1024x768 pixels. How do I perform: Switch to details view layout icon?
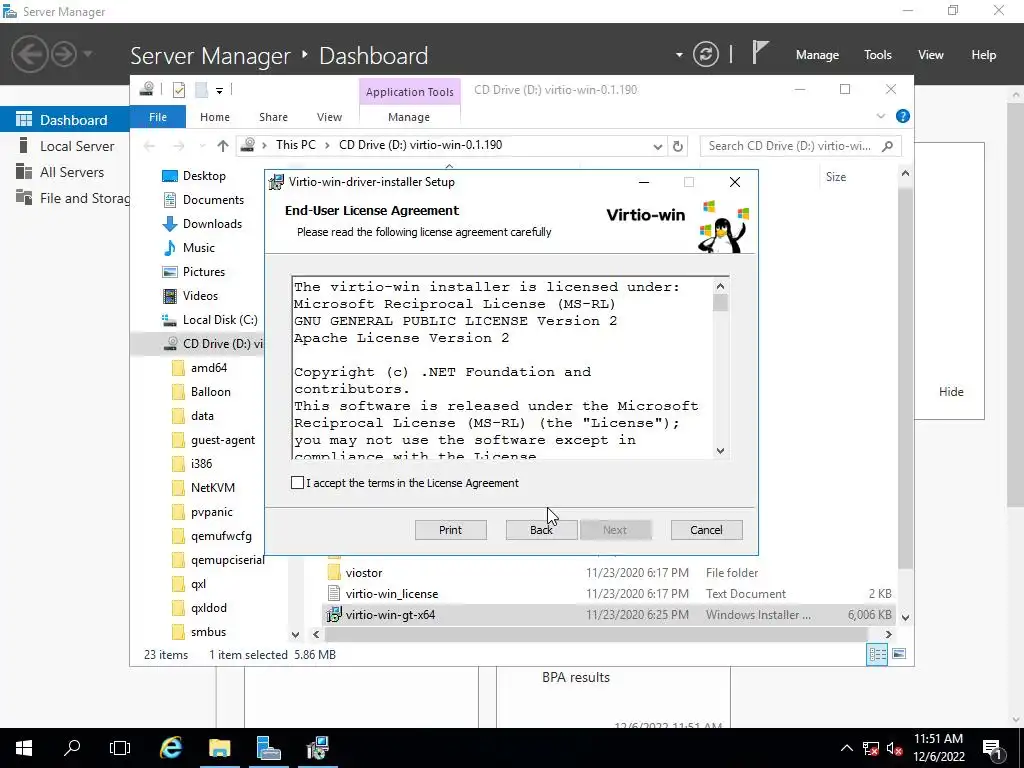[877, 654]
